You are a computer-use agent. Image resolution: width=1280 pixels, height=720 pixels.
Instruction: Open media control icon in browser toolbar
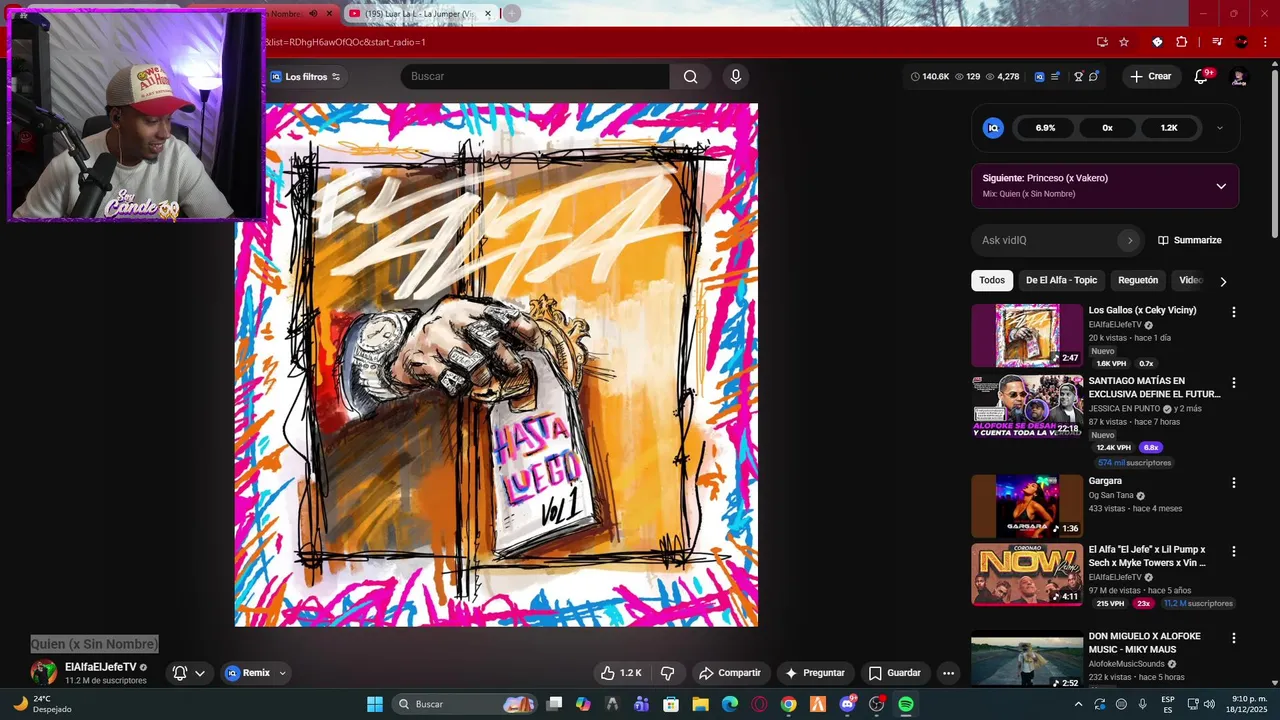[1217, 42]
